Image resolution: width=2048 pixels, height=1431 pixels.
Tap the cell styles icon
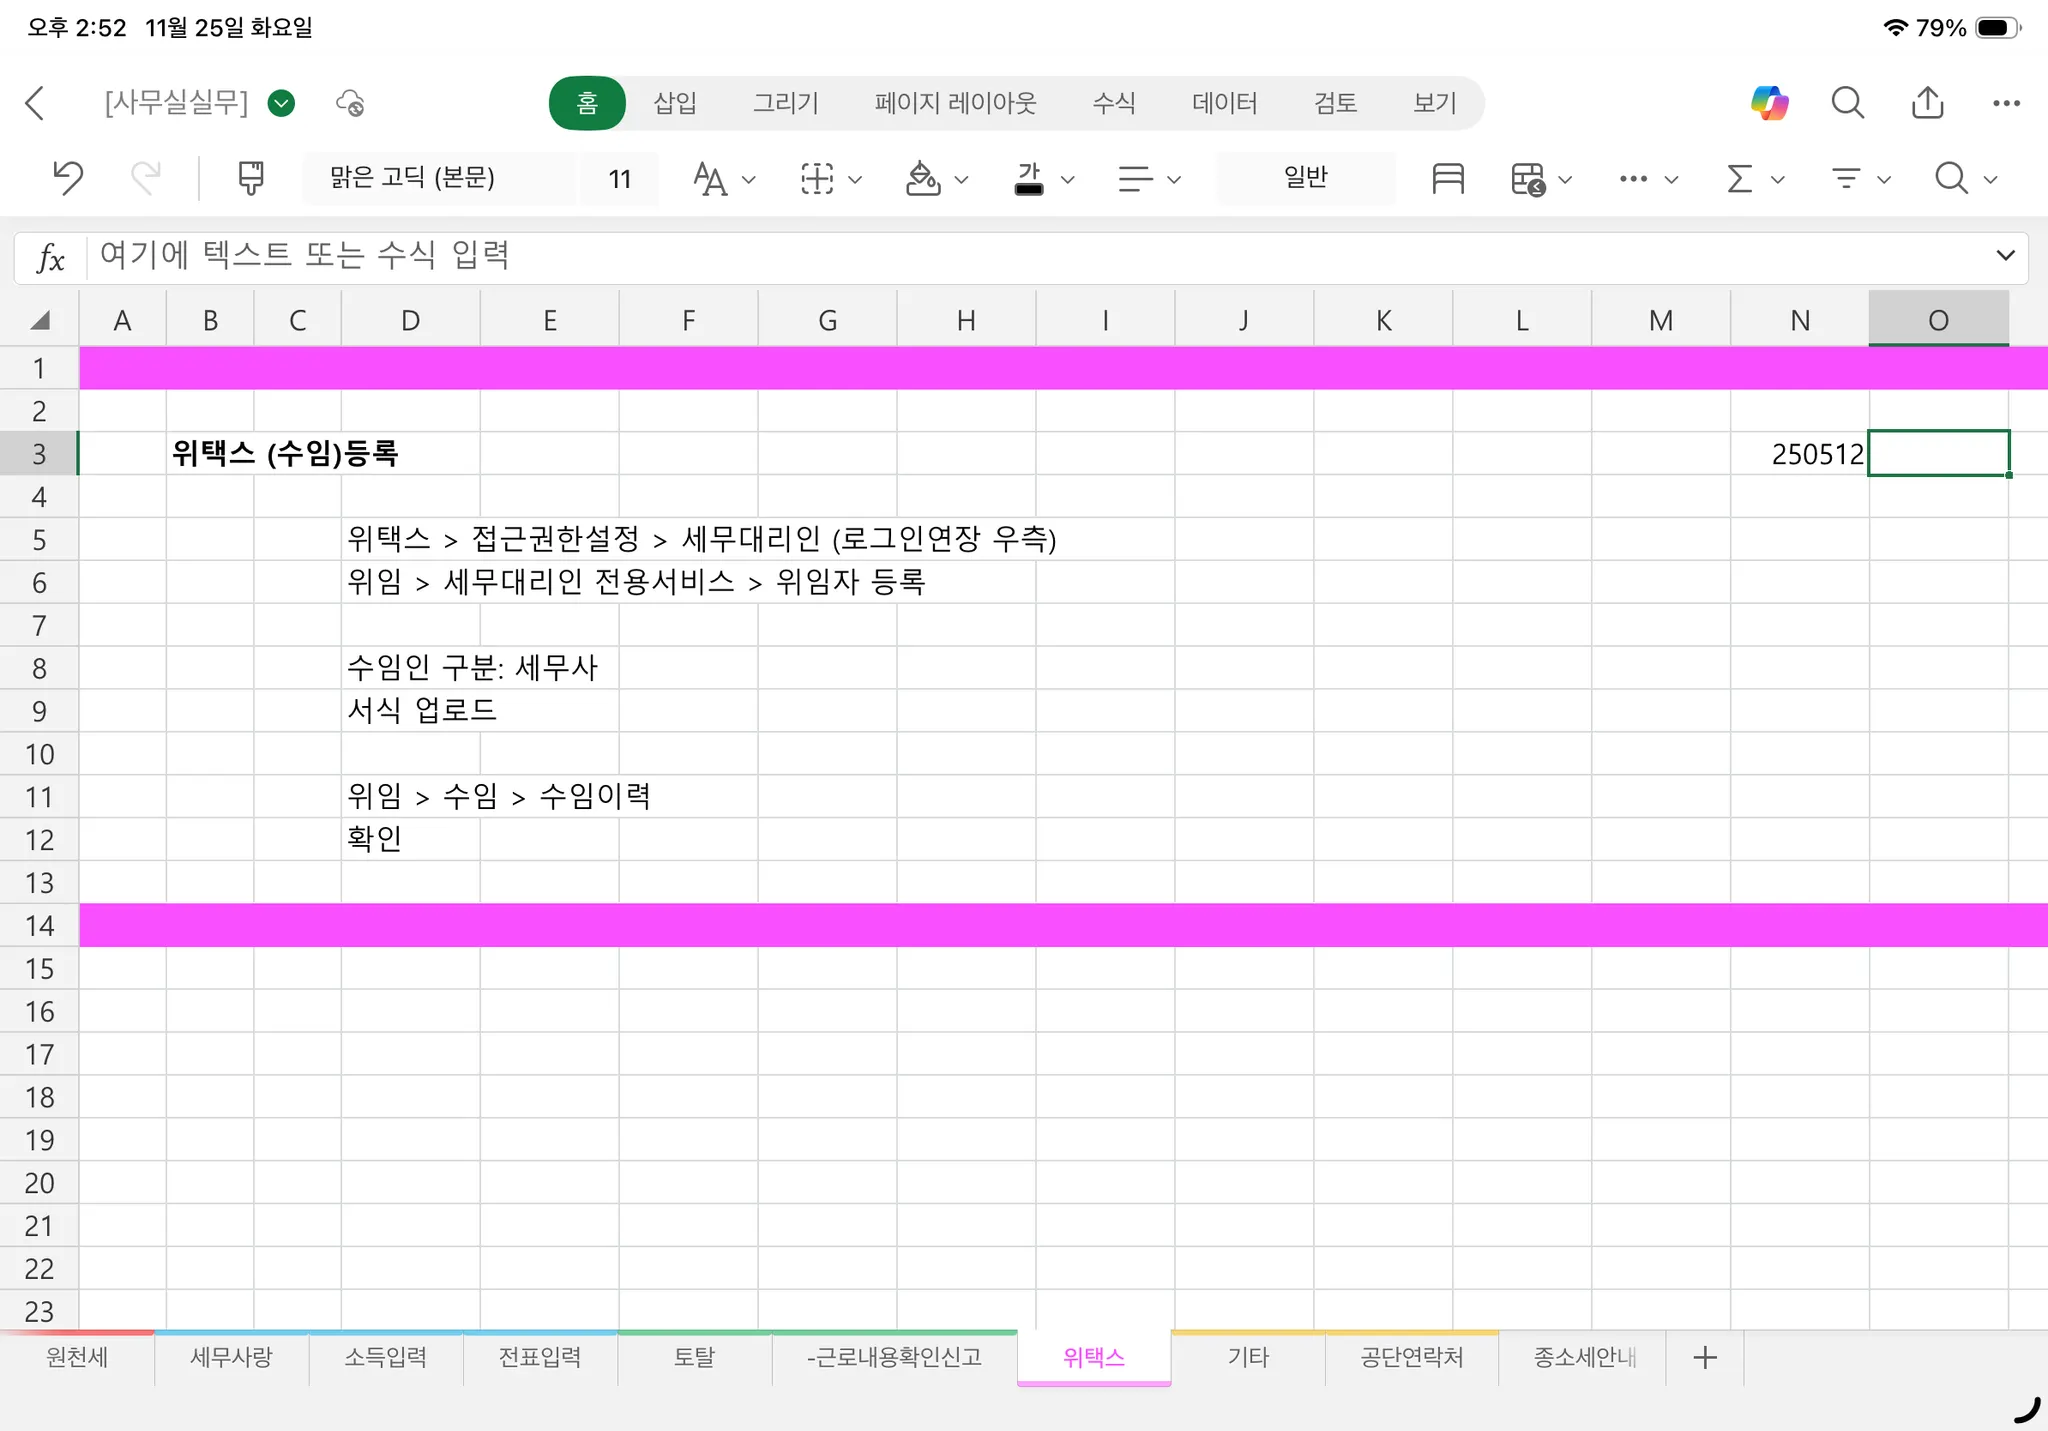coord(1447,178)
